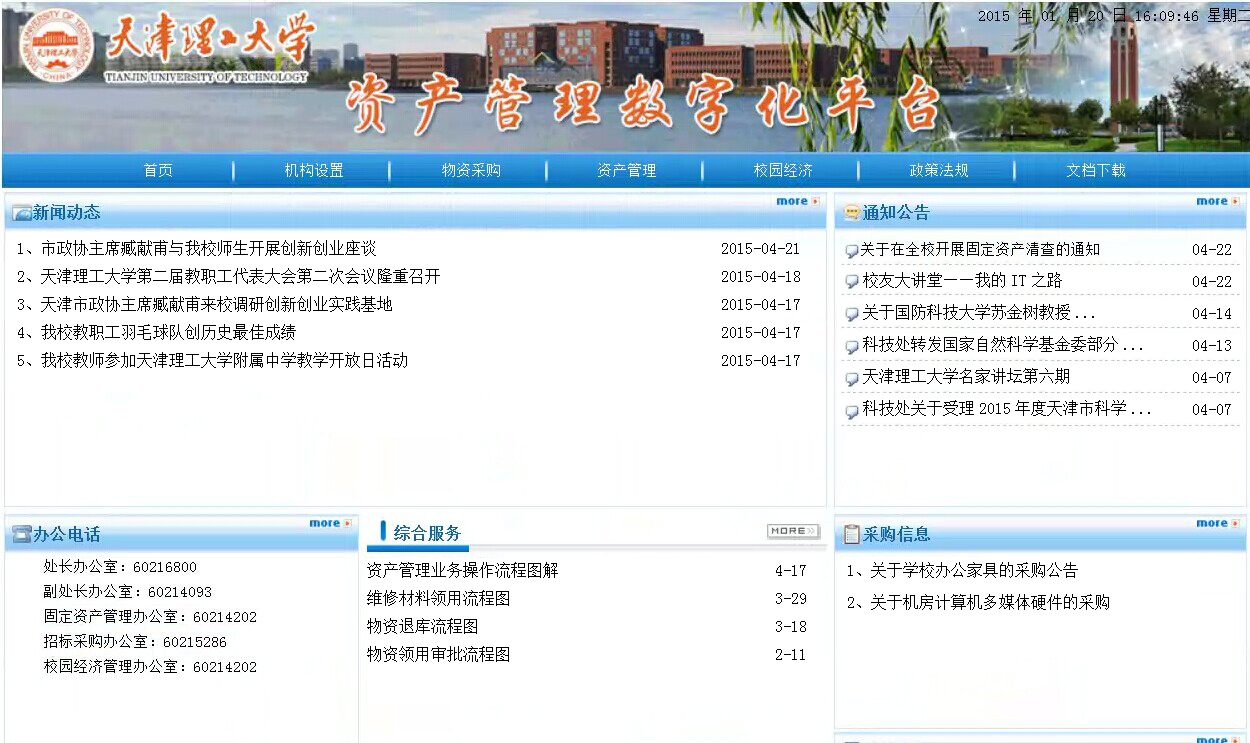This screenshot has height=743, width=1250.
Task: Open the 文档下载 navigation item
Action: (1096, 171)
